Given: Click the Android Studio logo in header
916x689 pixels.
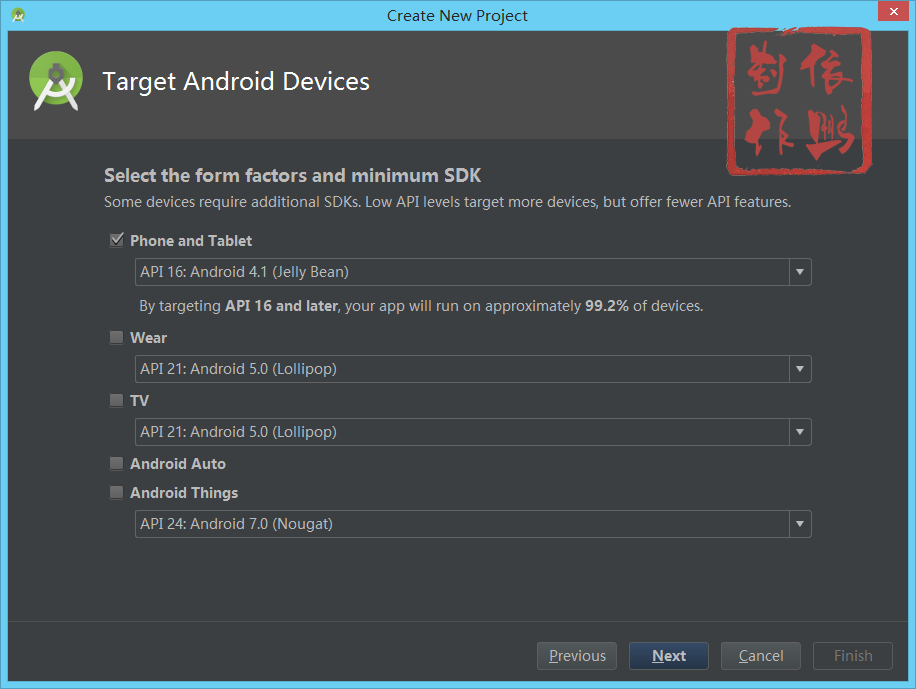Looking at the screenshot, I should (55, 81).
